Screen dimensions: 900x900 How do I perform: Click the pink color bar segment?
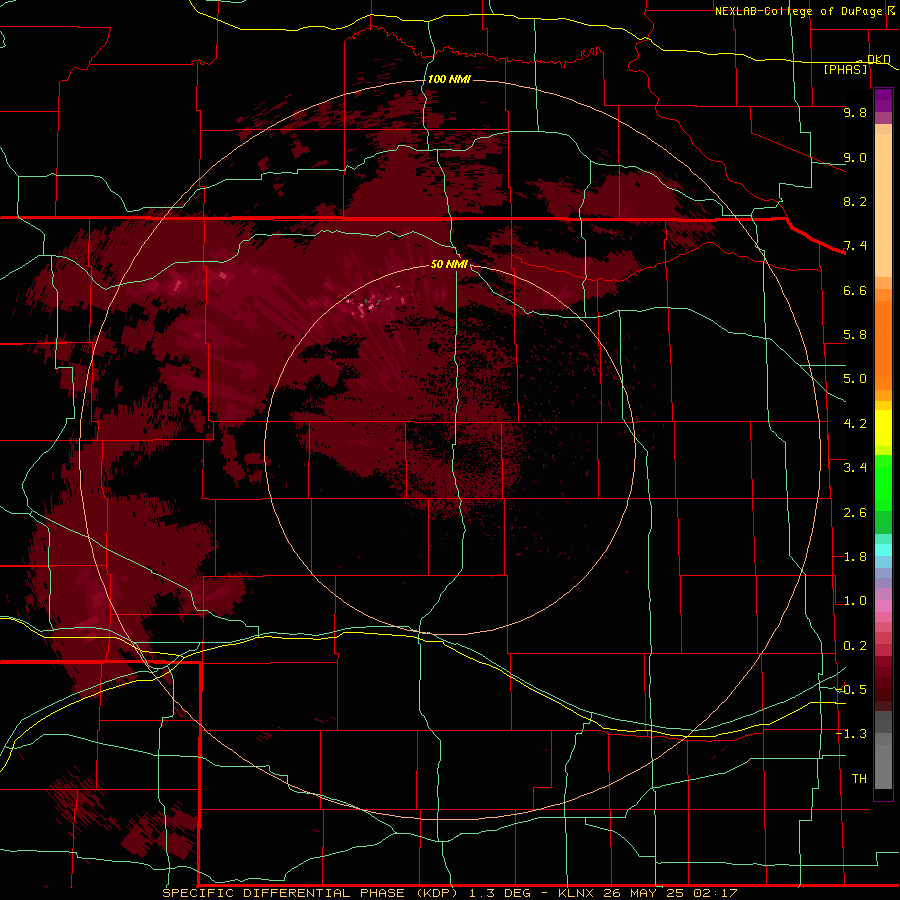[883, 606]
